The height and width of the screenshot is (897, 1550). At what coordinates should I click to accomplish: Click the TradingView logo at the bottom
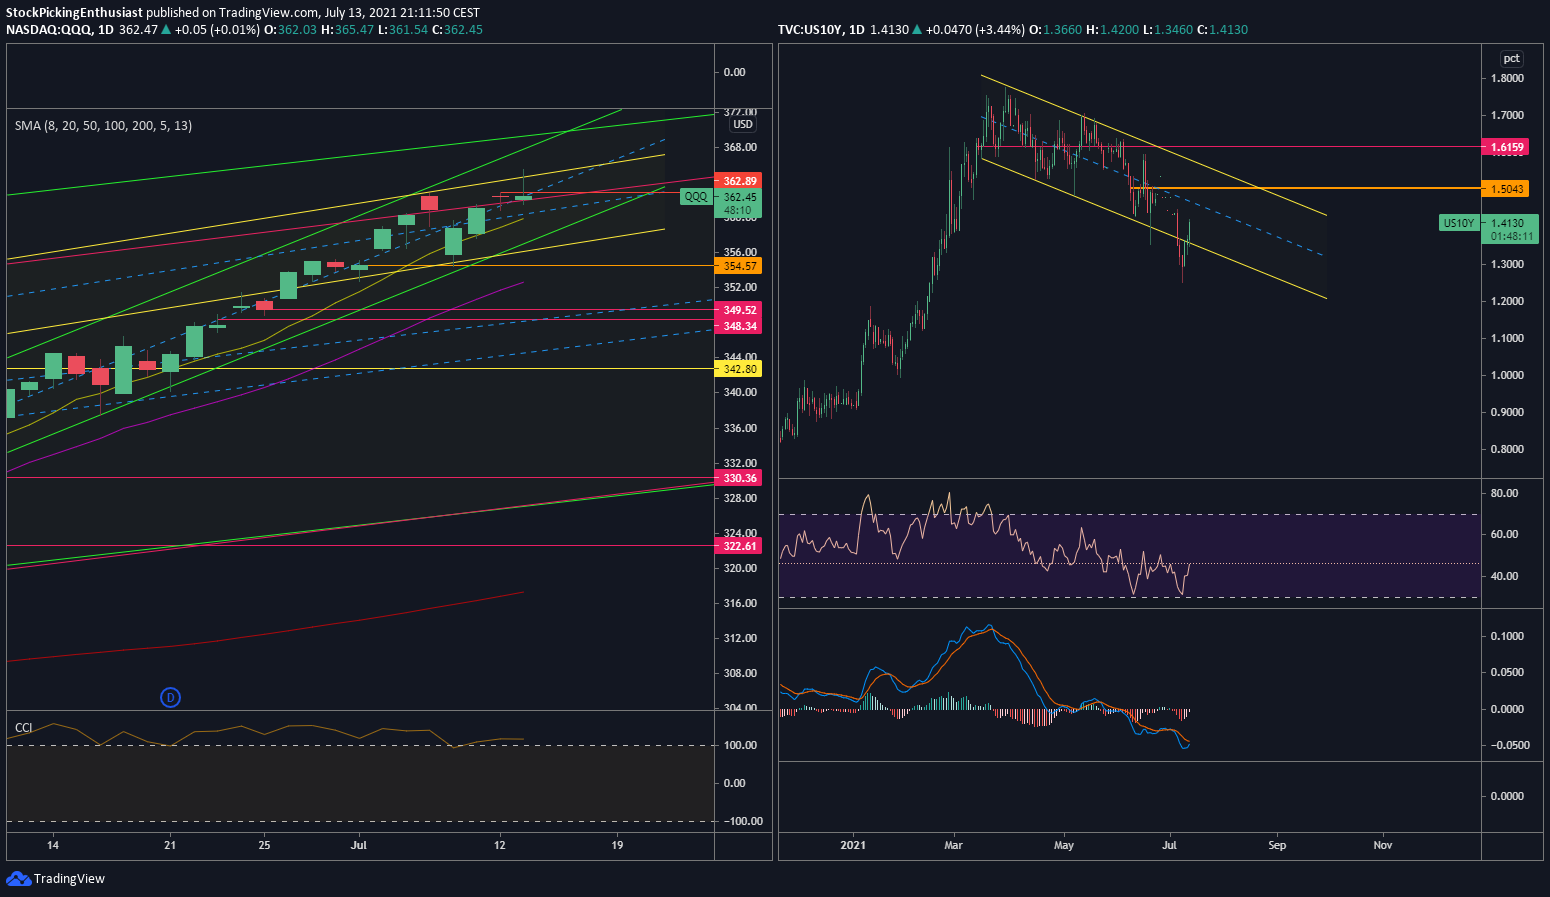(55, 878)
